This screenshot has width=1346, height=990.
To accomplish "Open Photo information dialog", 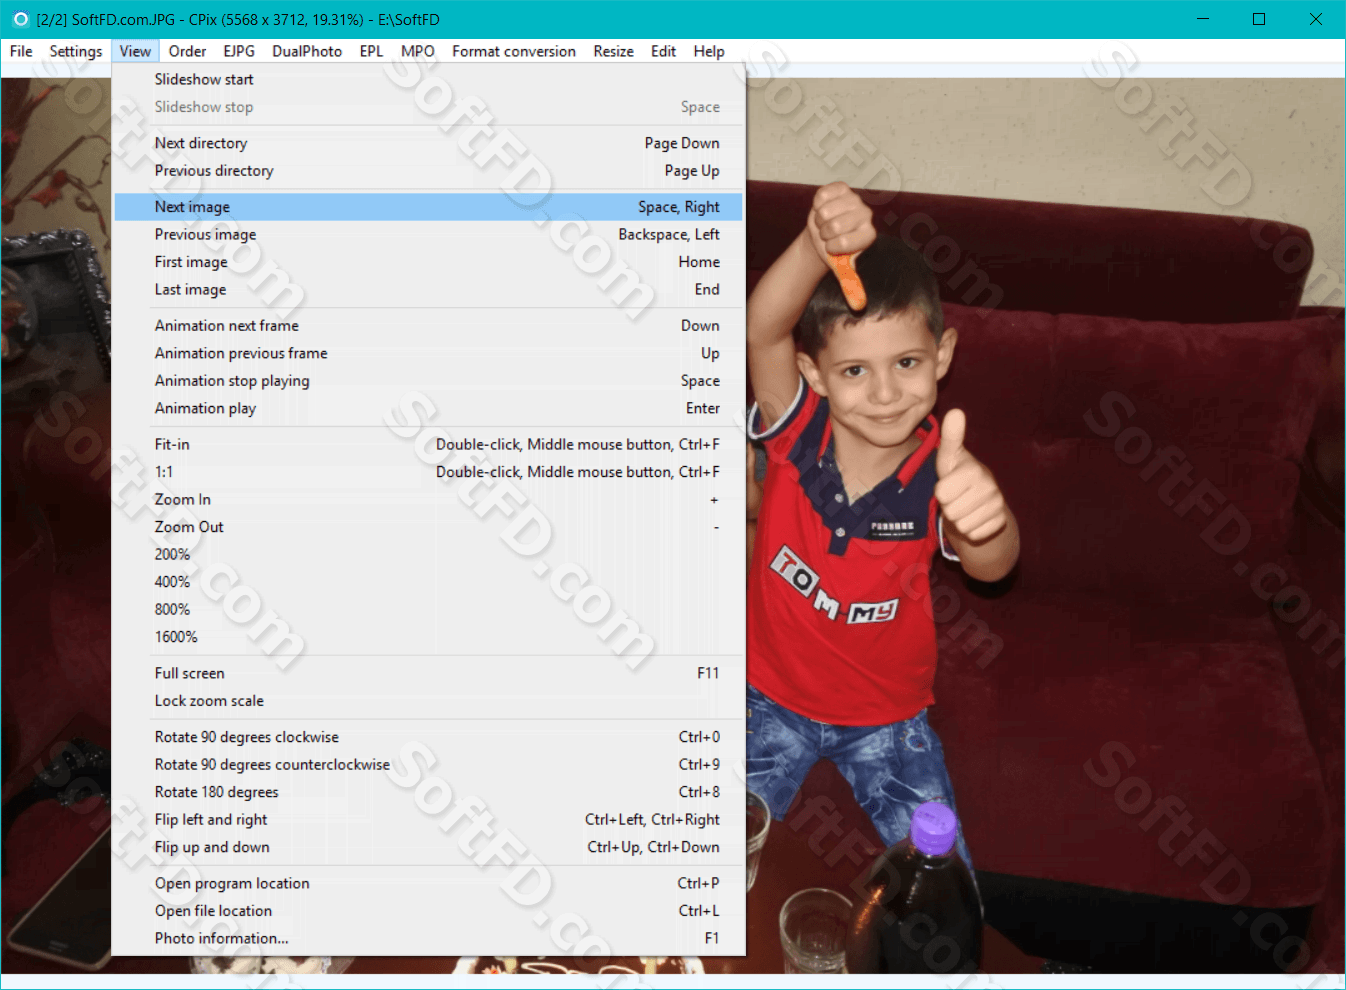I will [428, 939].
